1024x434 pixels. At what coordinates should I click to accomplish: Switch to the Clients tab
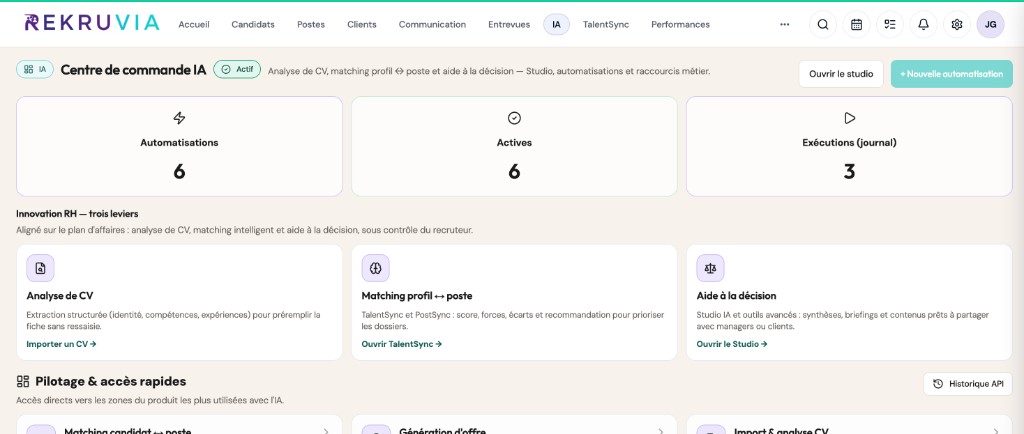click(x=362, y=25)
